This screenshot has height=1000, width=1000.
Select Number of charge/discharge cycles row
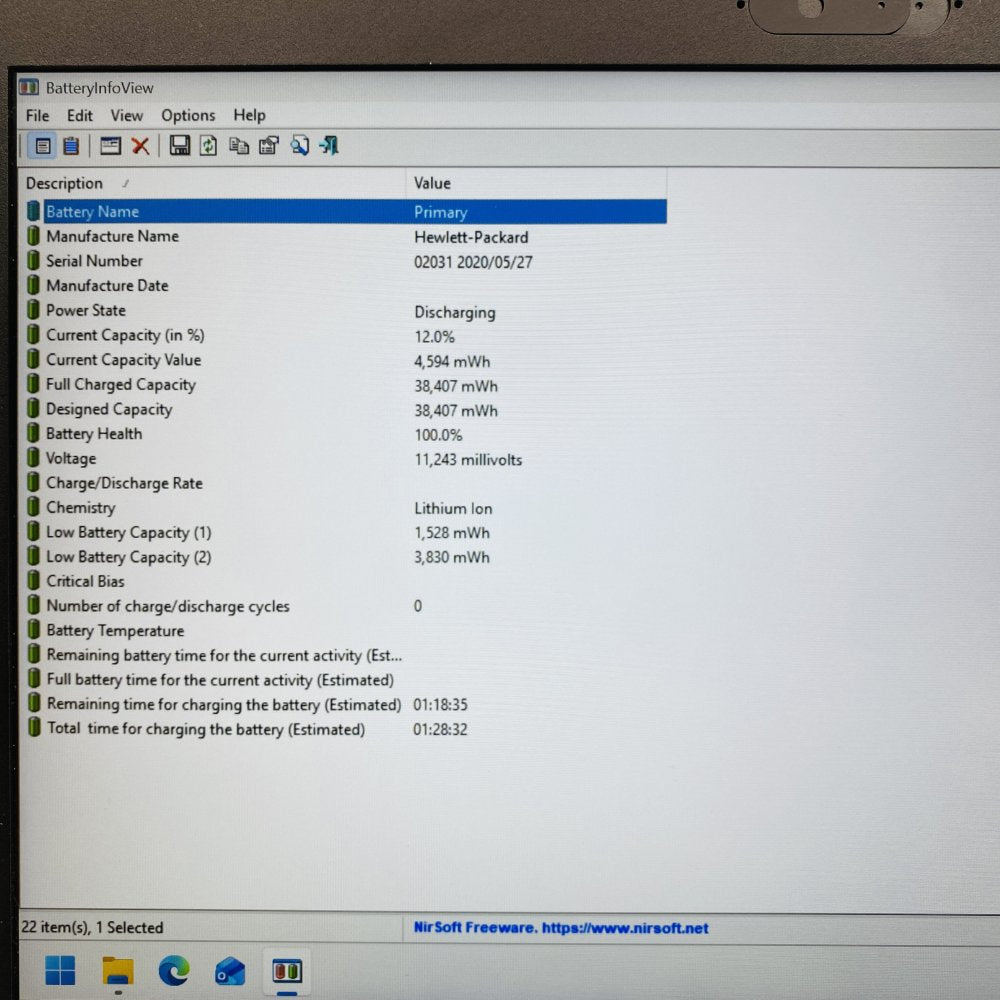(346, 606)
